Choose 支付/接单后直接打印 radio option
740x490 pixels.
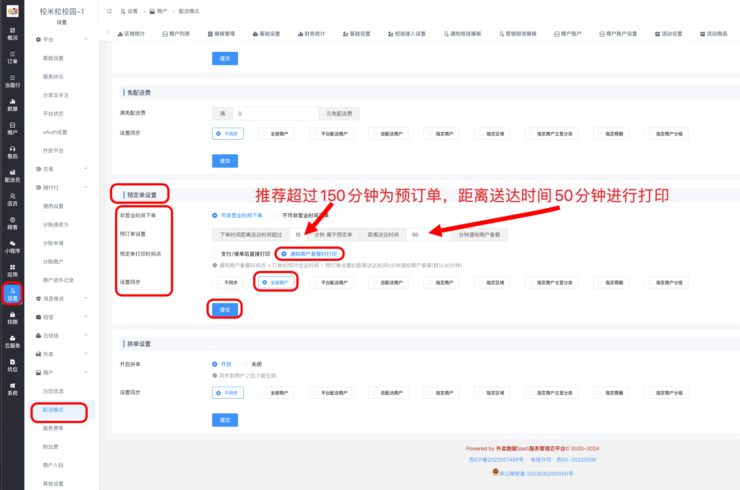216,254
